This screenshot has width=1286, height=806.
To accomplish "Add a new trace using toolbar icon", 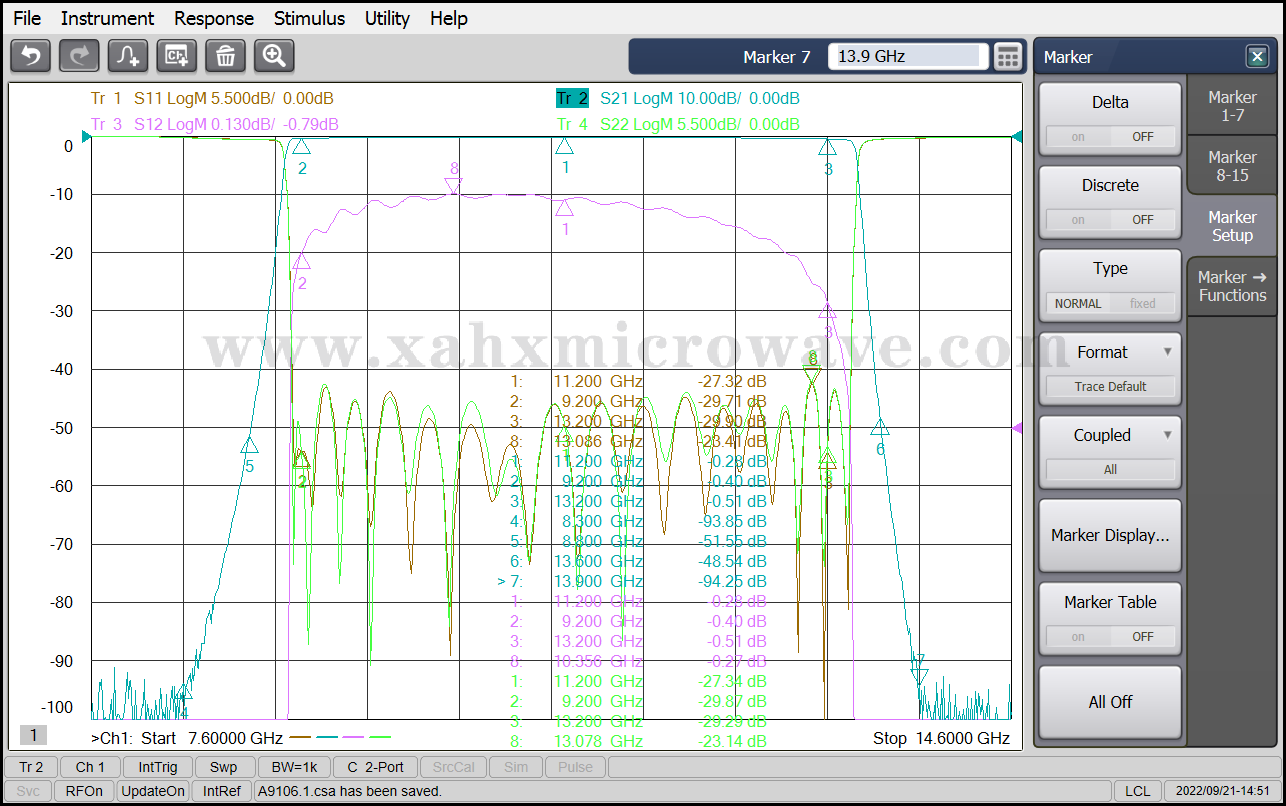I will tap(128, 56).
